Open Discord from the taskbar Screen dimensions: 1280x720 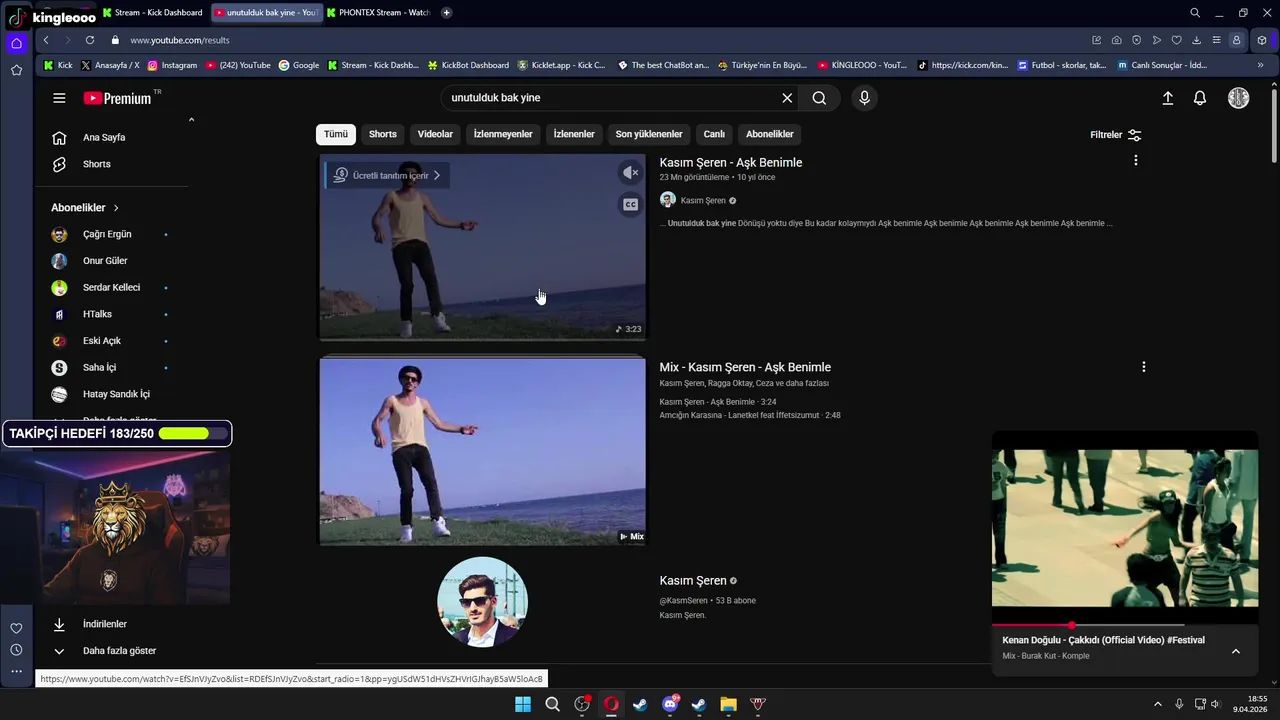pos(670,704)
